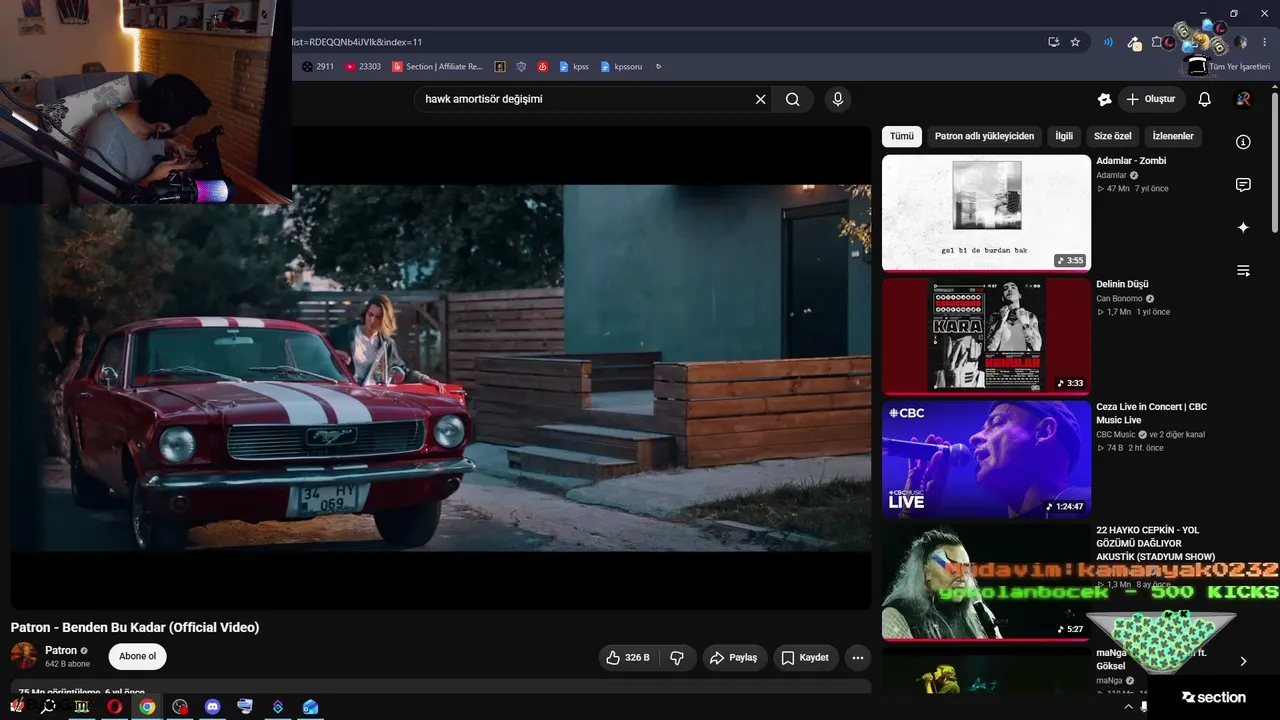
Task: Open the Delinin Düşü video thumbnail
Action: pyautogui.click(x=986, y=336)
